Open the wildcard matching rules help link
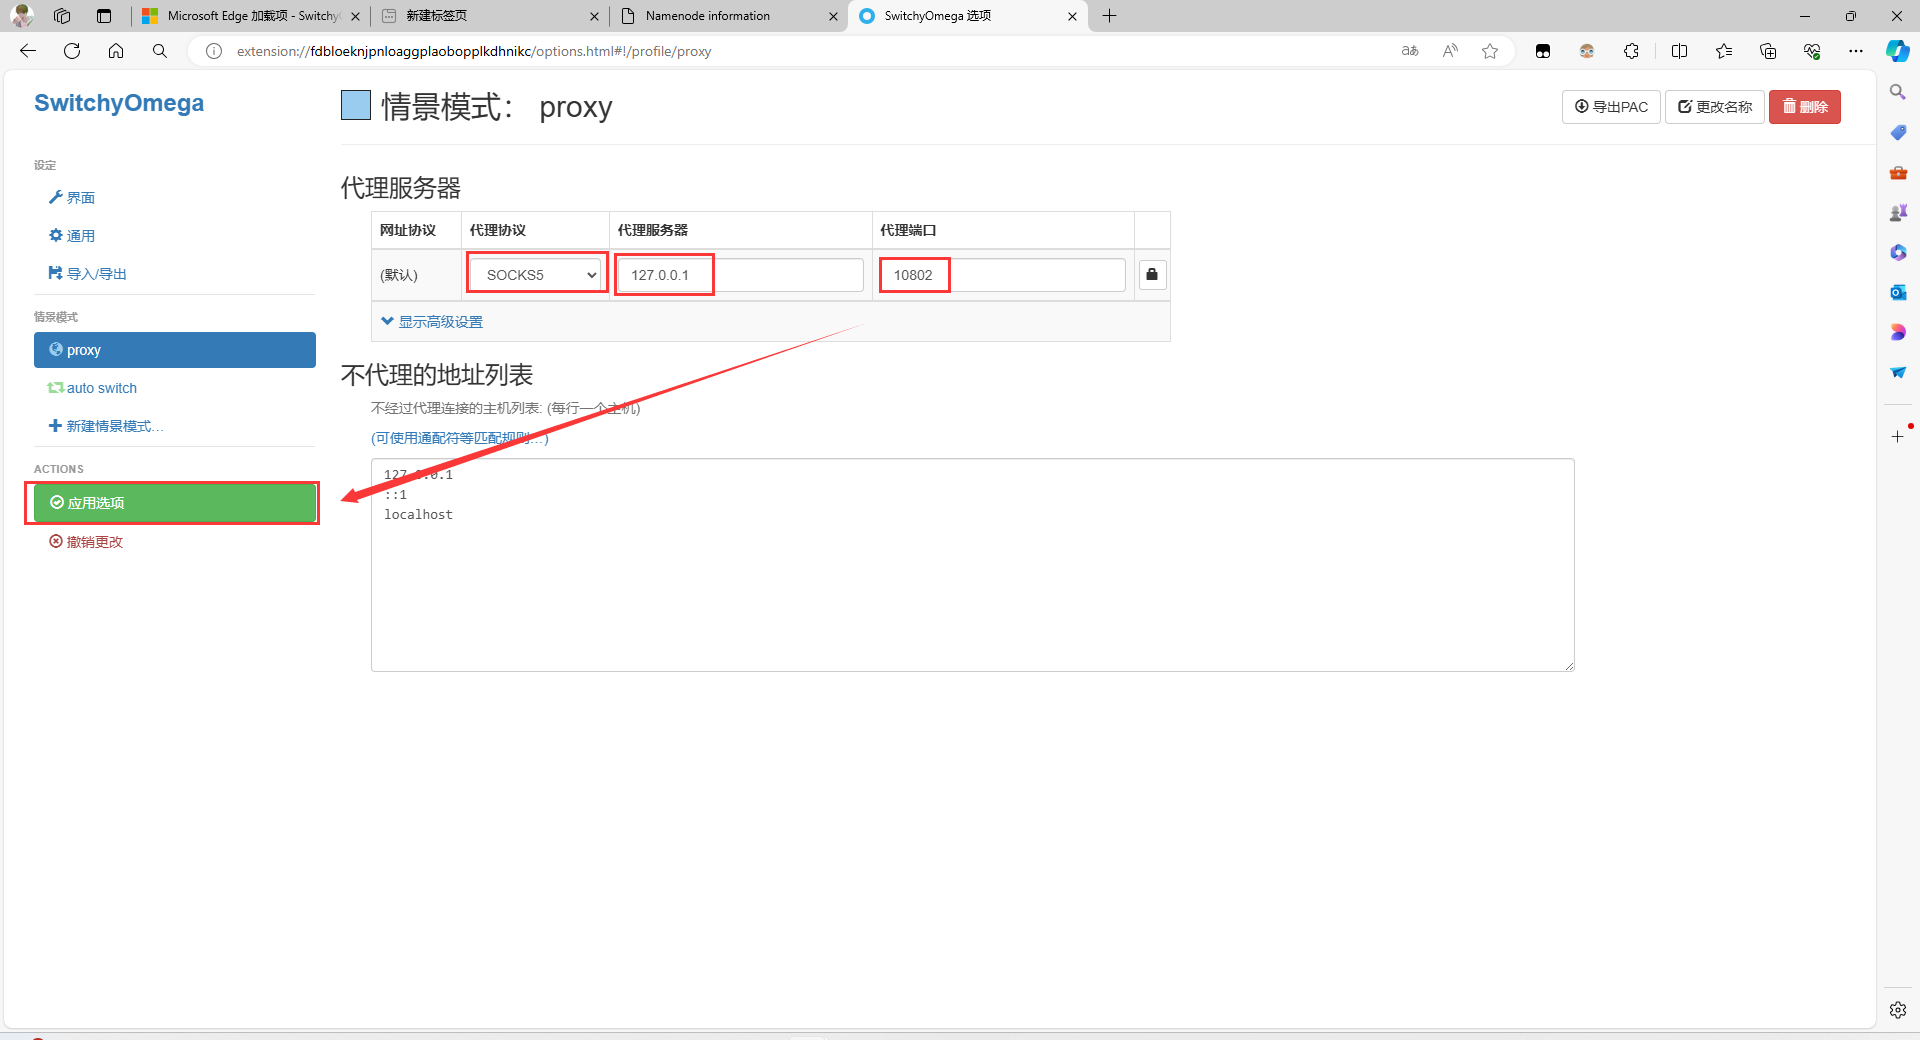 [x=460, y=438]
